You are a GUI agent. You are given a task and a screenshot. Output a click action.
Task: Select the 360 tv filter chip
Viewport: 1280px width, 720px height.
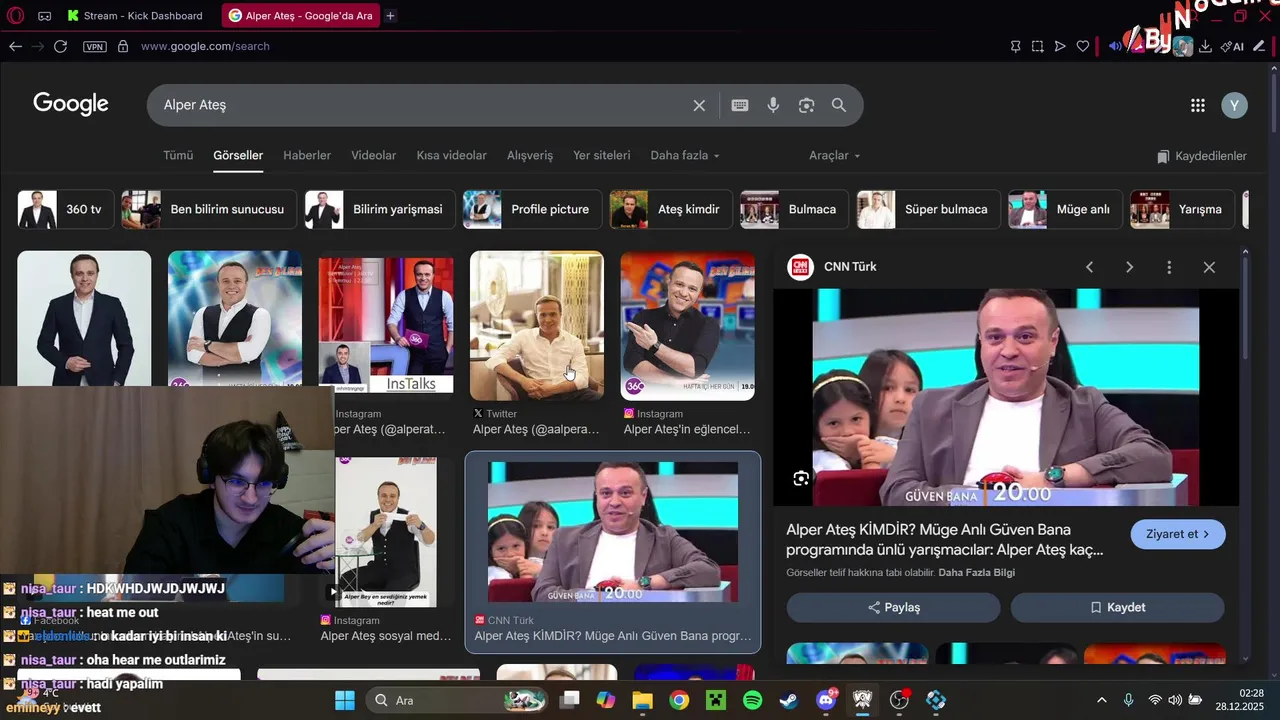(65, 209)
